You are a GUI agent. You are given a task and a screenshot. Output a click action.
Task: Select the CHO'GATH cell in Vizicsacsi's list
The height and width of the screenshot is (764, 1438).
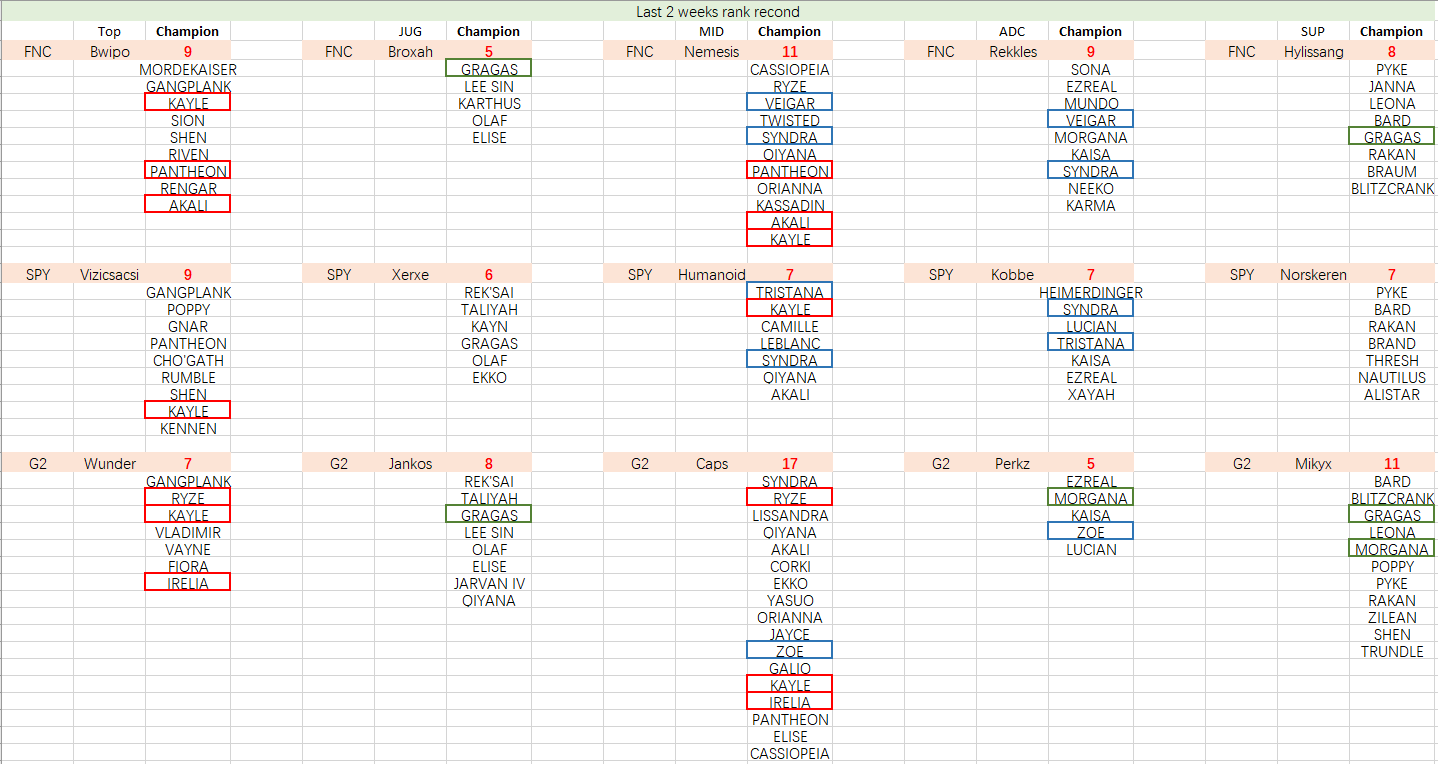tap(188, 361)
